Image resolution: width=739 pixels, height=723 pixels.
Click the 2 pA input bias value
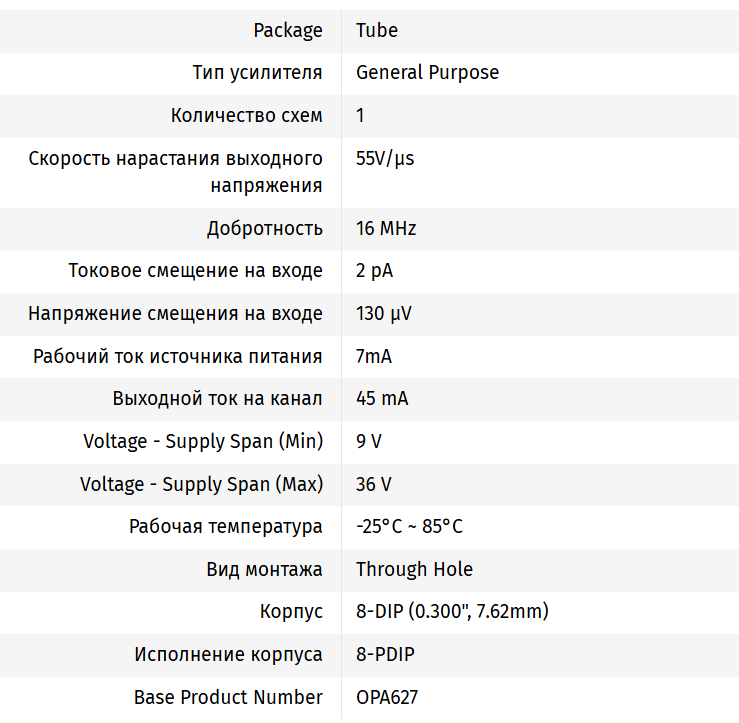coord(375,270)
